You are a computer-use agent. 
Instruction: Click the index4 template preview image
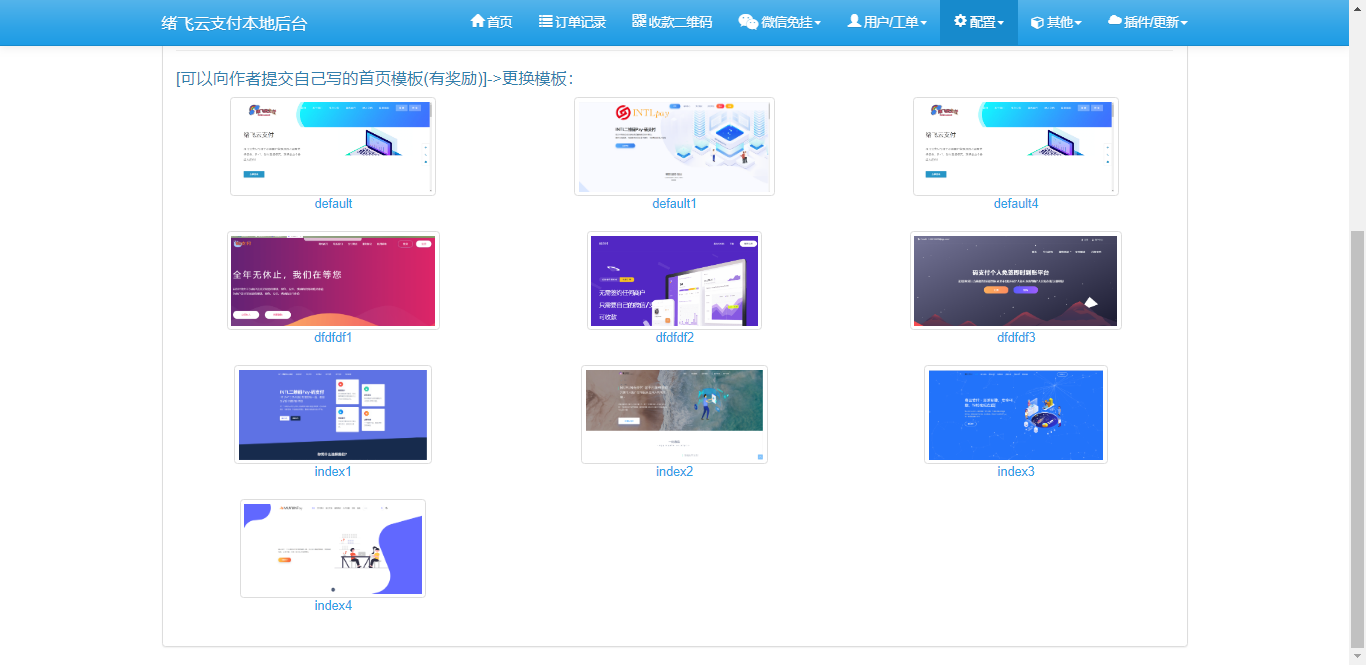[x=333, y=548]
